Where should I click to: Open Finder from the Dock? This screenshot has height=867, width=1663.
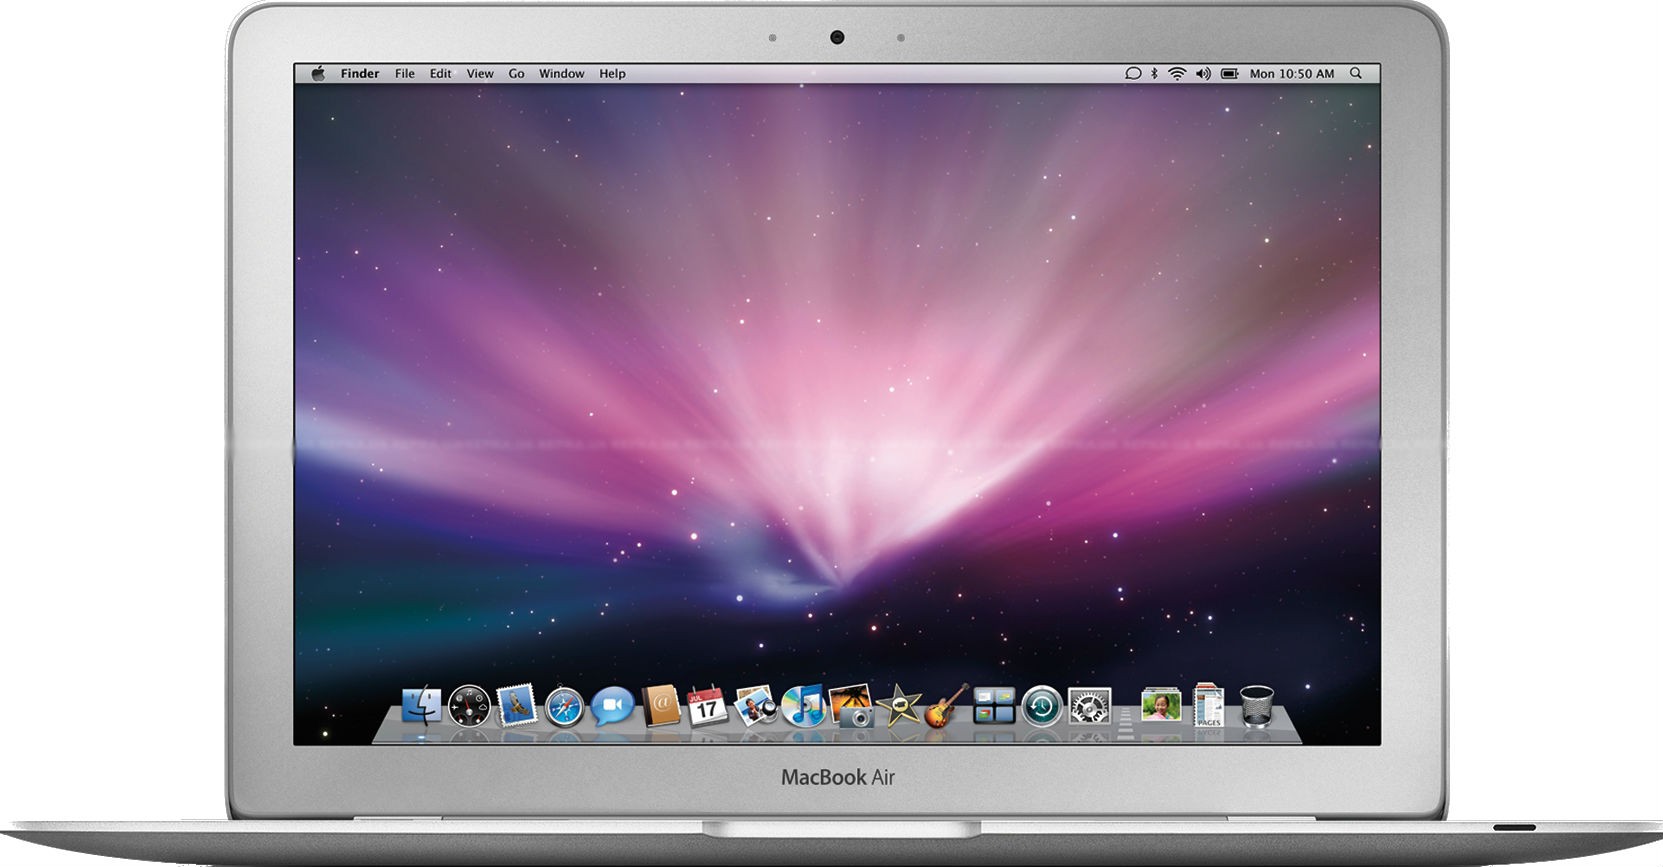421,705
